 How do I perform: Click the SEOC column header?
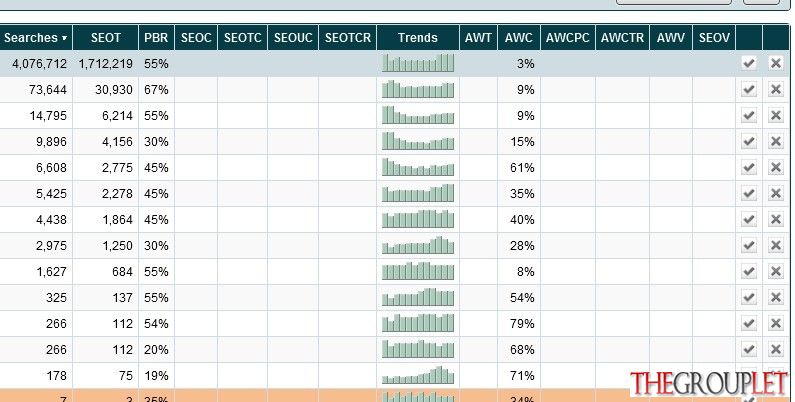(x=196, y=38)
